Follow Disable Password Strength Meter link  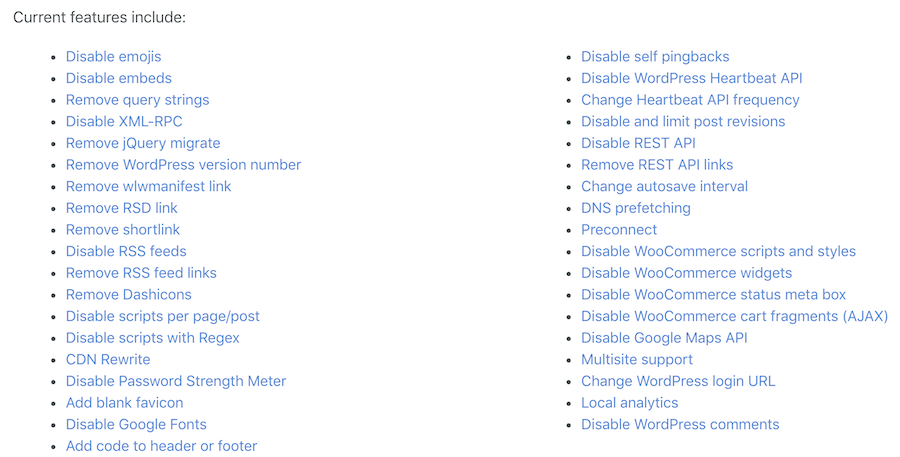176,381
